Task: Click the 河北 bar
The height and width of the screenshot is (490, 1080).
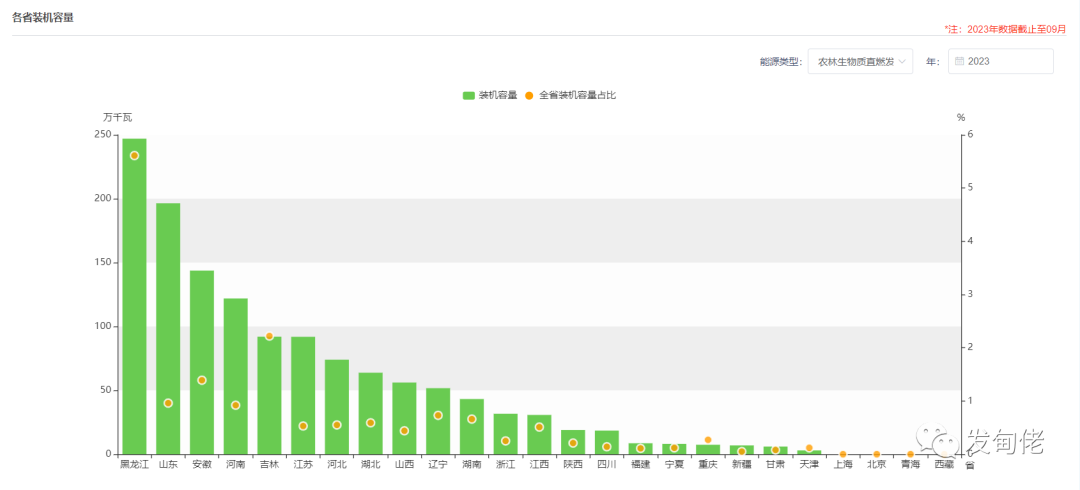Action: [x=337, y=407]
